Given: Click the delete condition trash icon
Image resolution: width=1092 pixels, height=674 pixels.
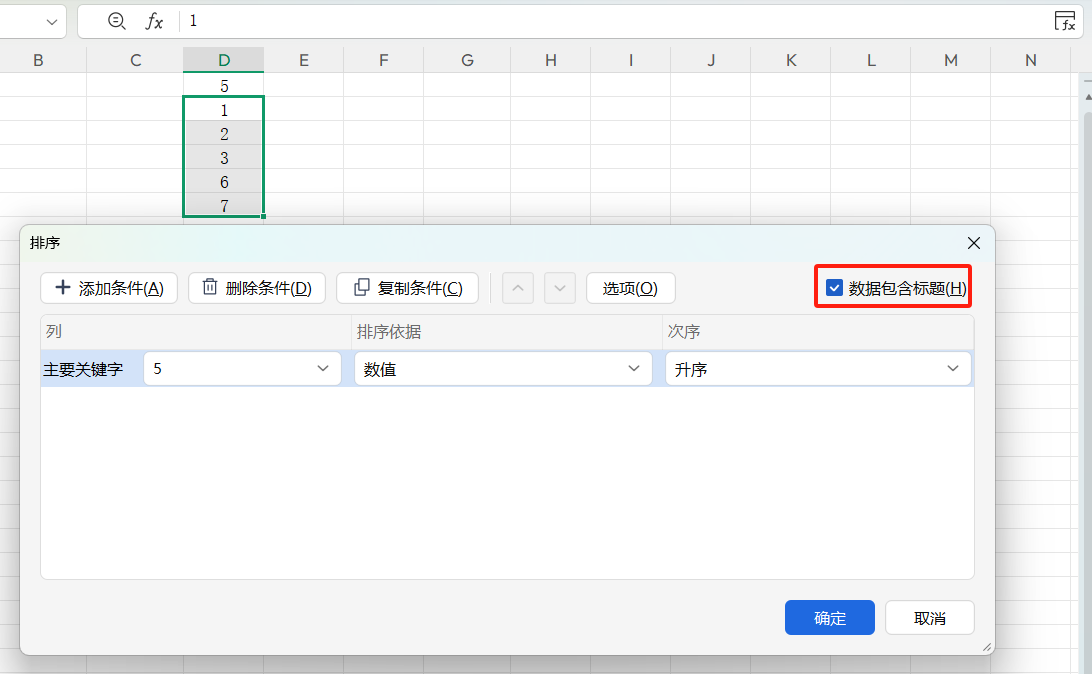Looking at the screenshot, I should pos(211,287).
